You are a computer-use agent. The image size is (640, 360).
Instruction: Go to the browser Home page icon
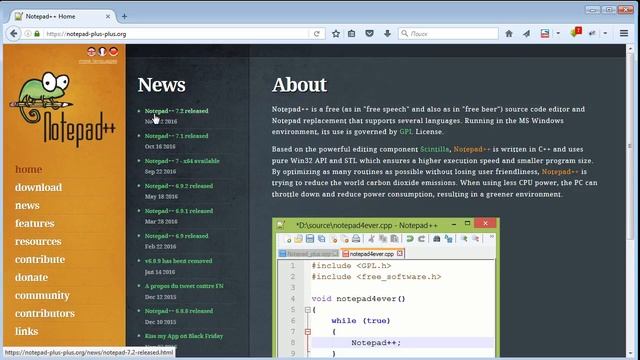point(509,34)
